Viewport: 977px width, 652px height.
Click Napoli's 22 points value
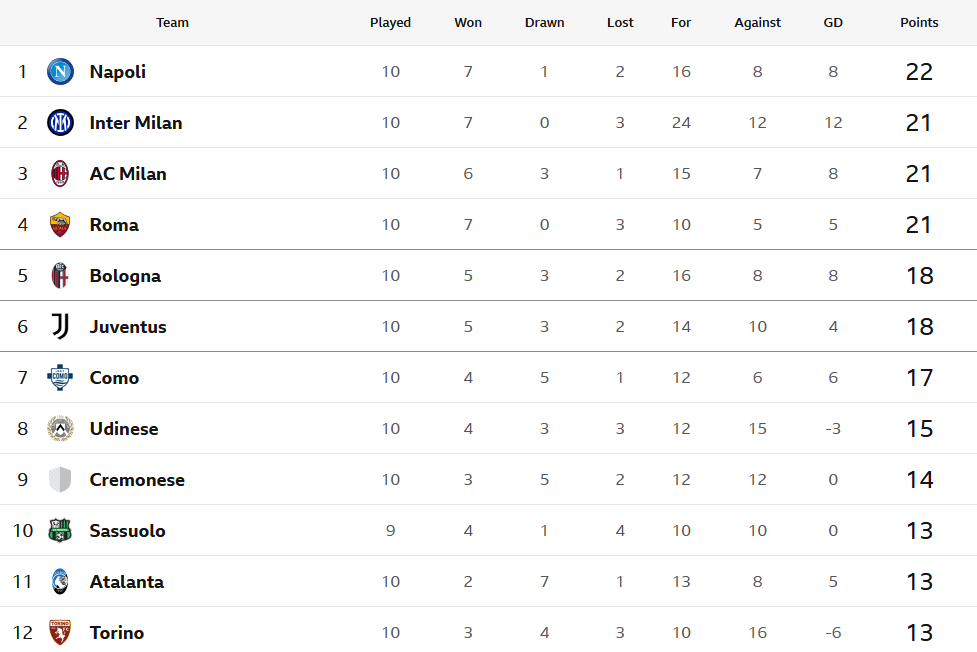[x=919, y=72]
